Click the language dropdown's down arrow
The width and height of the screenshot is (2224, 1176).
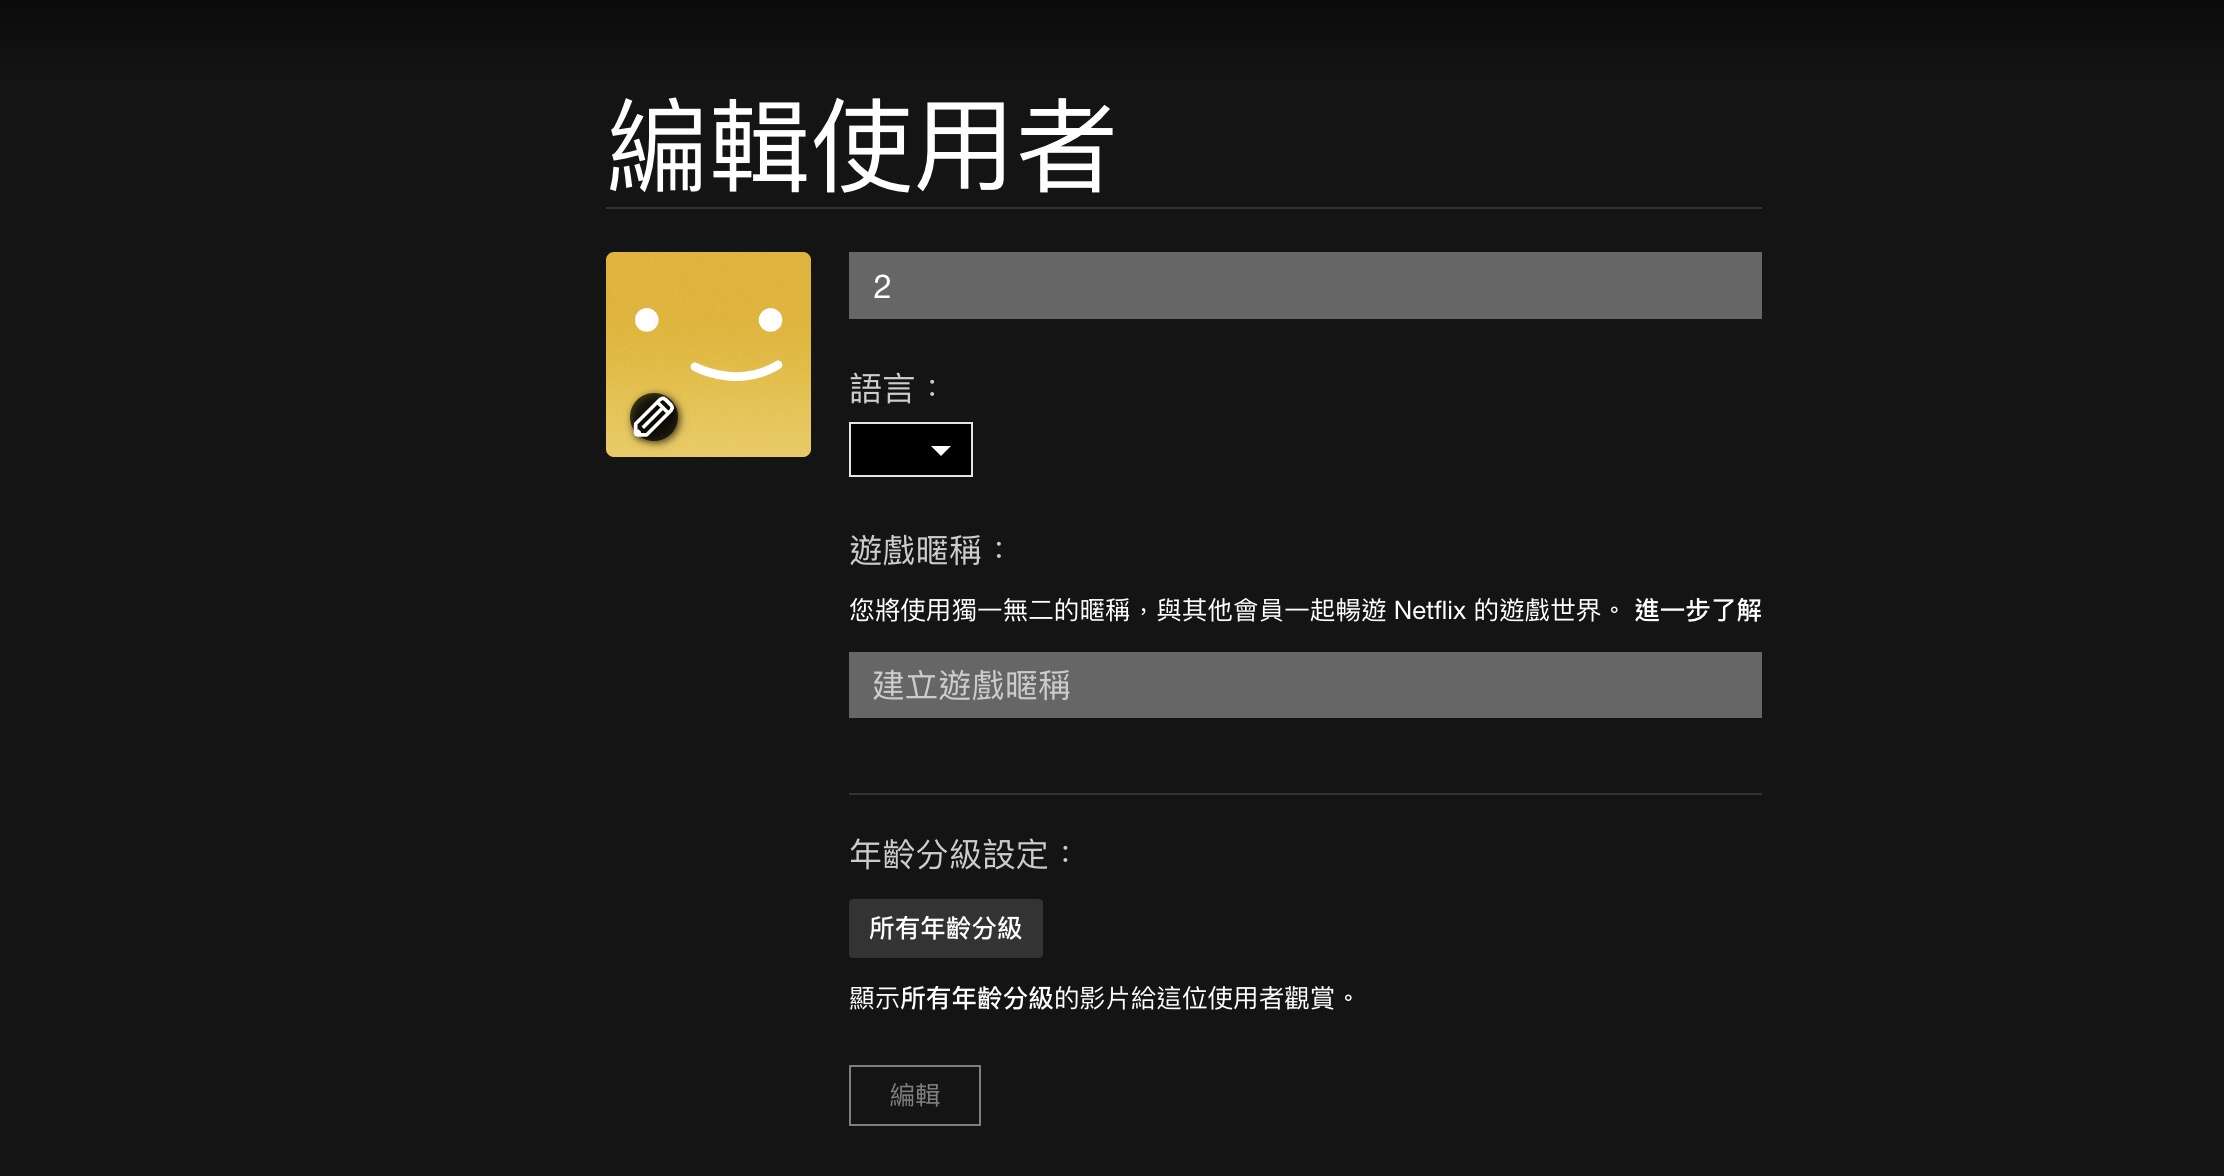(940, 450)
